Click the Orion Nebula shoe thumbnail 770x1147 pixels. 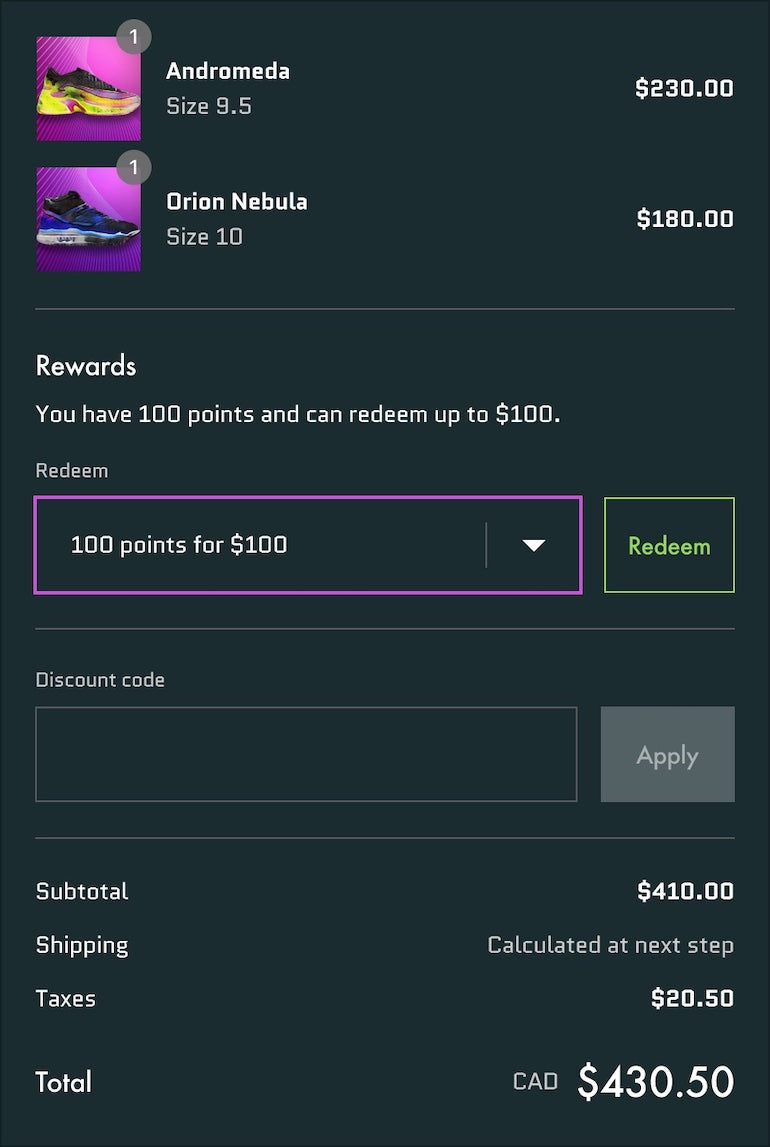88,219
